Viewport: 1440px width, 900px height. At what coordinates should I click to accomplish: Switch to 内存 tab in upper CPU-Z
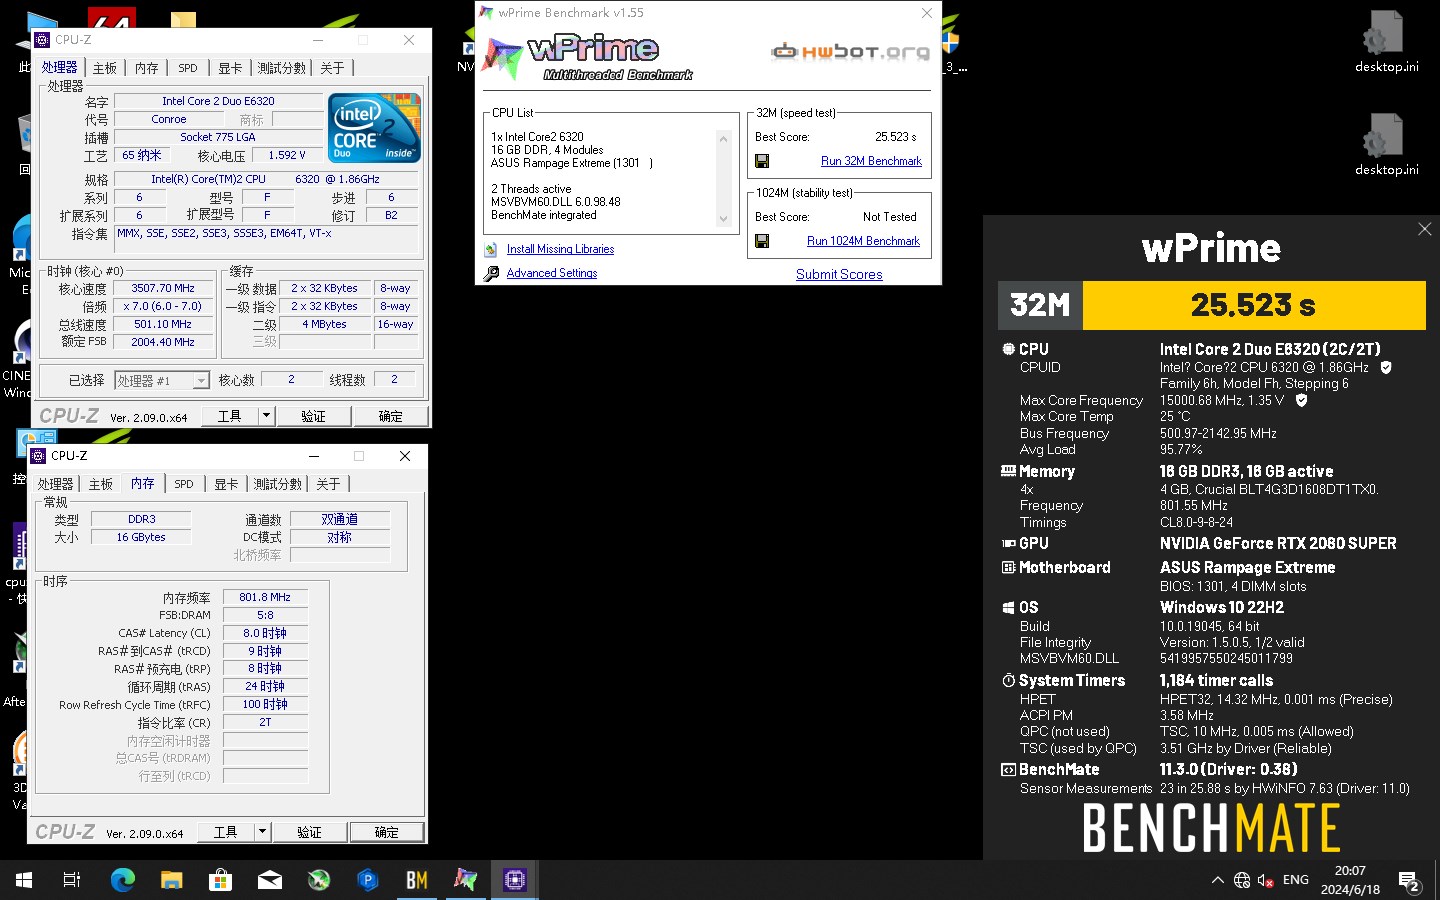147,68
